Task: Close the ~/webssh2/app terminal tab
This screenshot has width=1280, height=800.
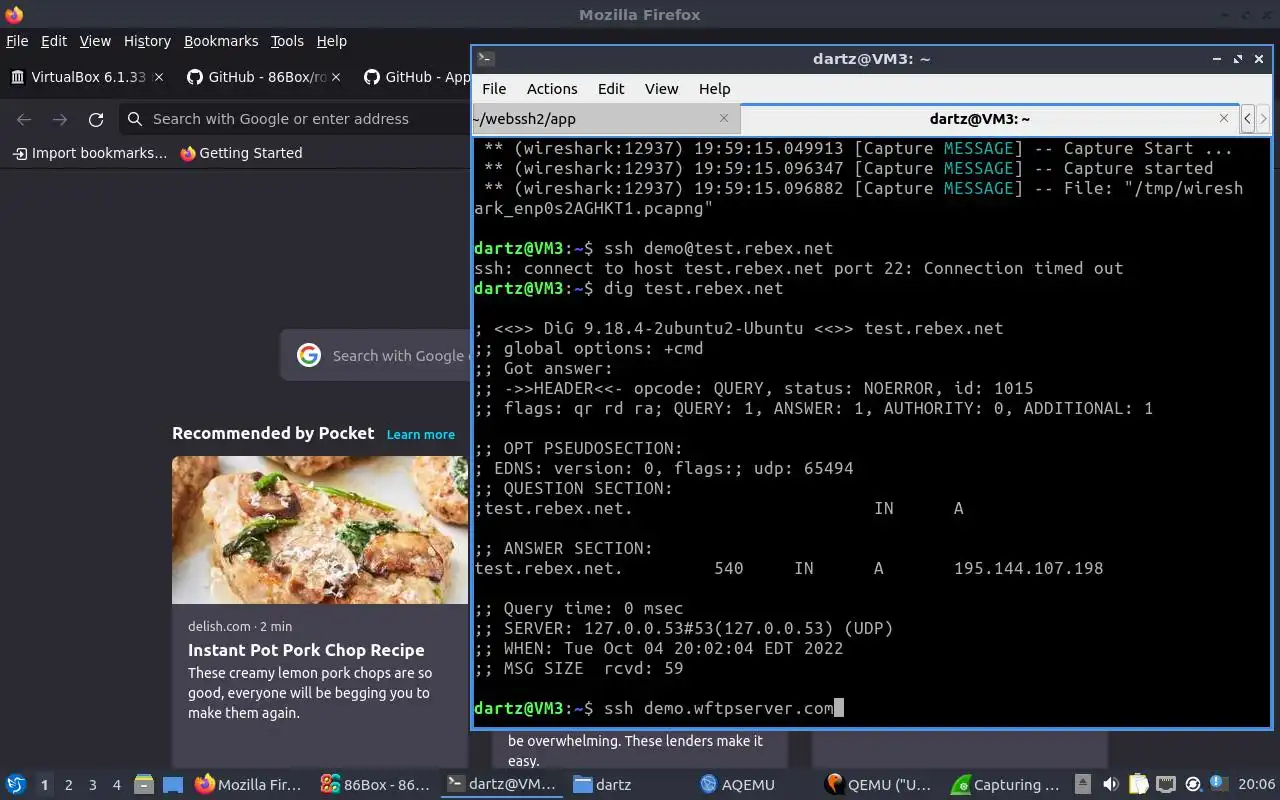Action: (x=724, y=118)
